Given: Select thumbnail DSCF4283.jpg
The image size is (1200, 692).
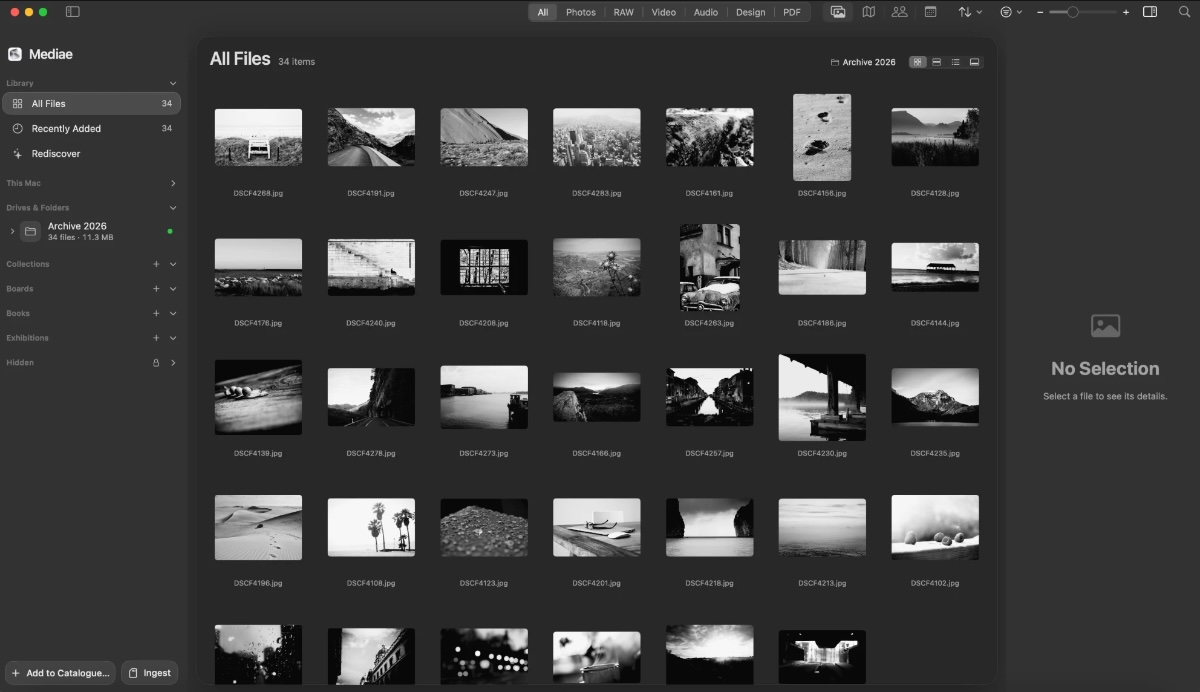Looking at the screenshot, I should pyautogui.click(x=597, y=137).
